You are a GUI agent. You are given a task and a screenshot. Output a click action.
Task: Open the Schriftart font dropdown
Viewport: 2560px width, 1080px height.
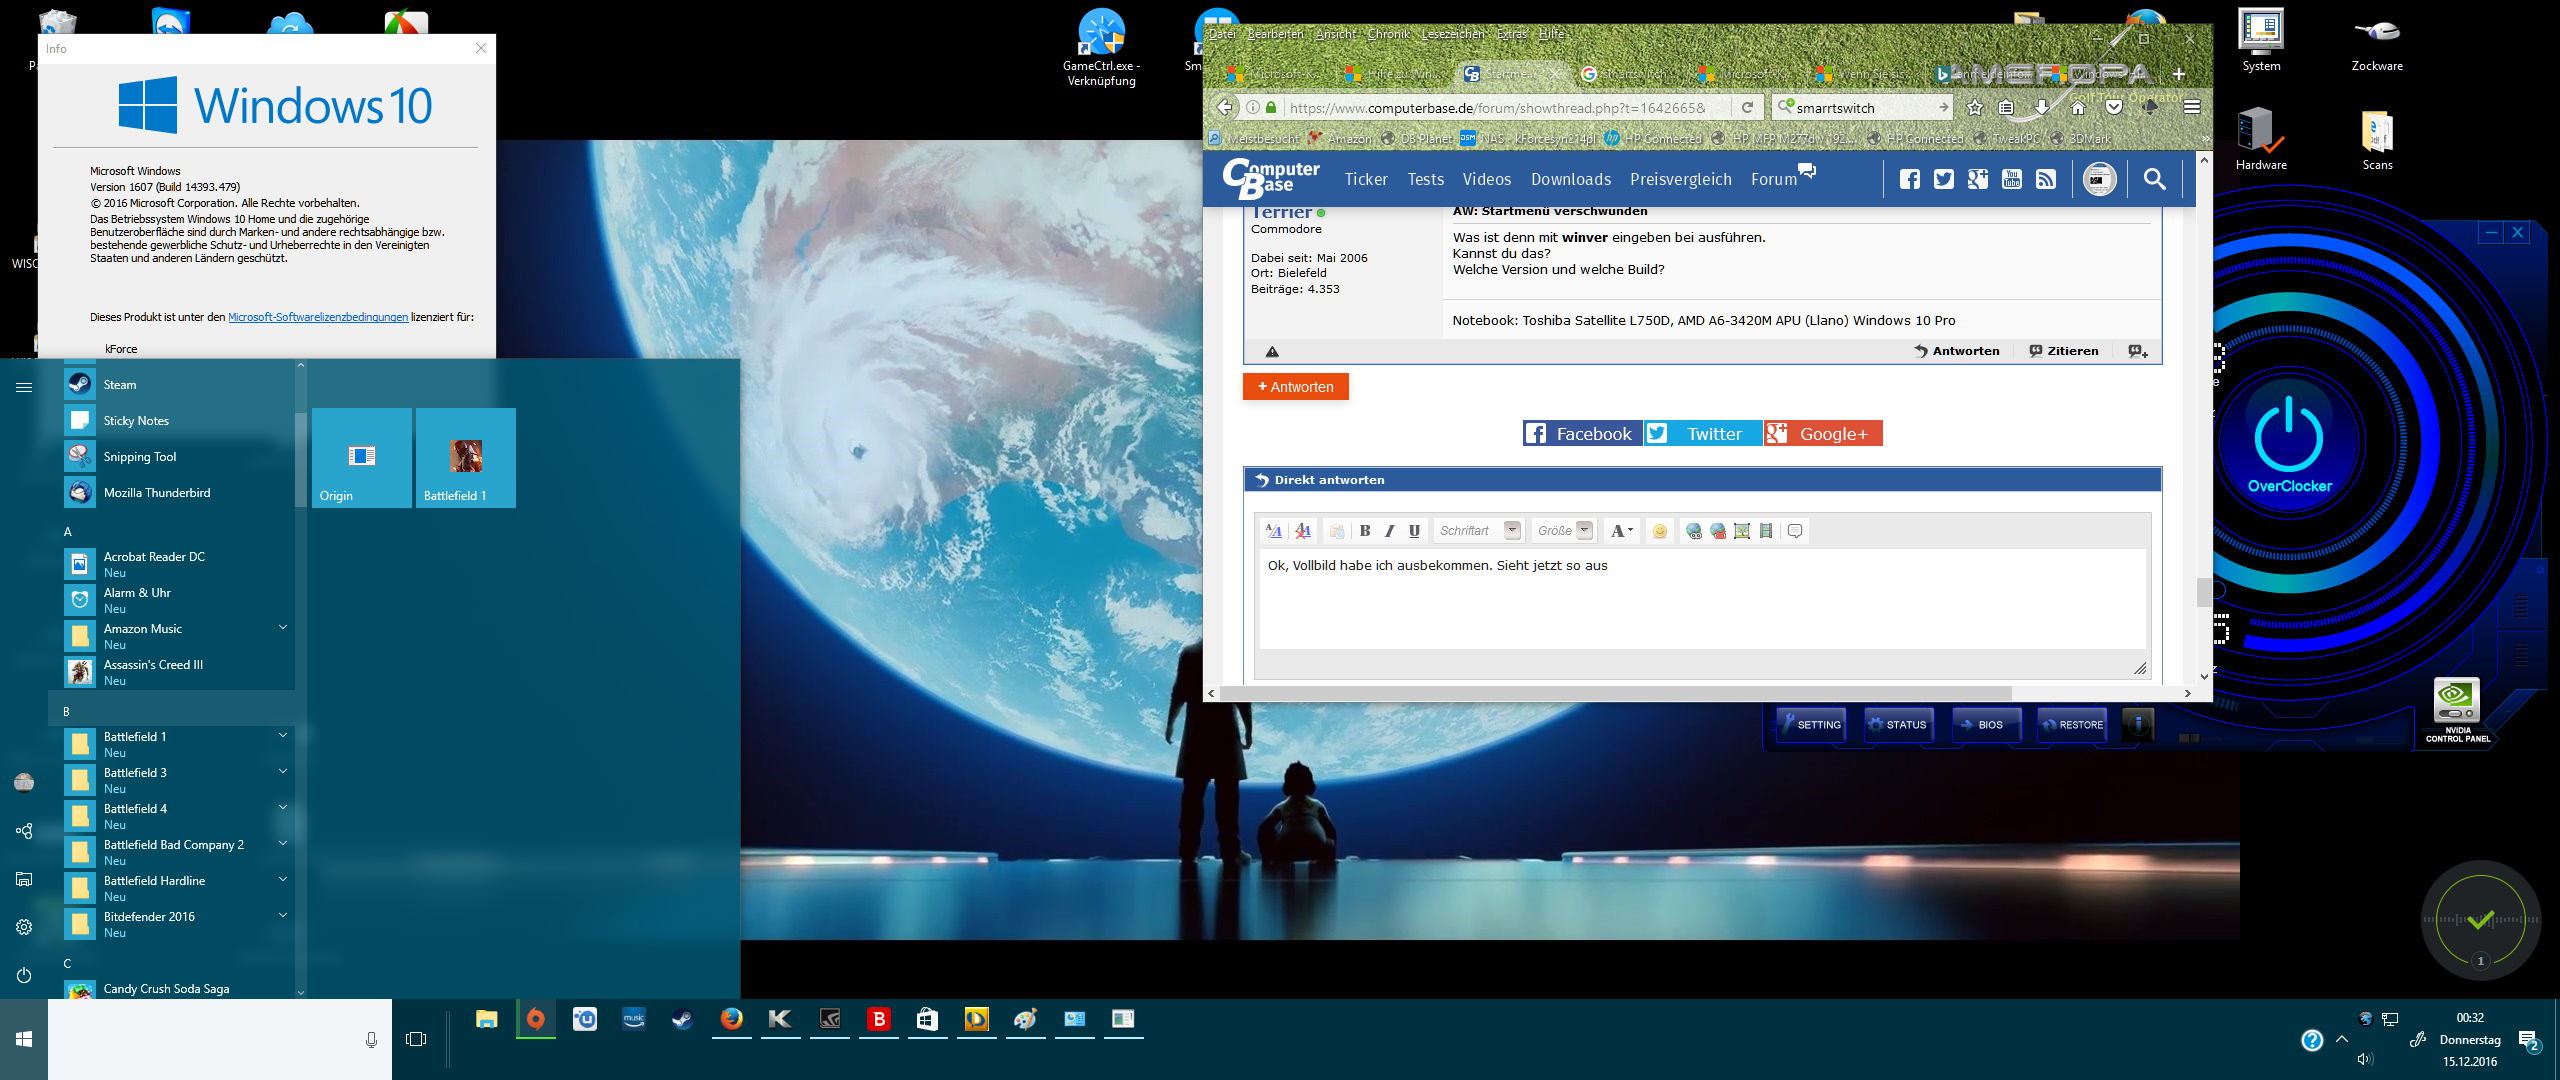[x=1512, y=531]
